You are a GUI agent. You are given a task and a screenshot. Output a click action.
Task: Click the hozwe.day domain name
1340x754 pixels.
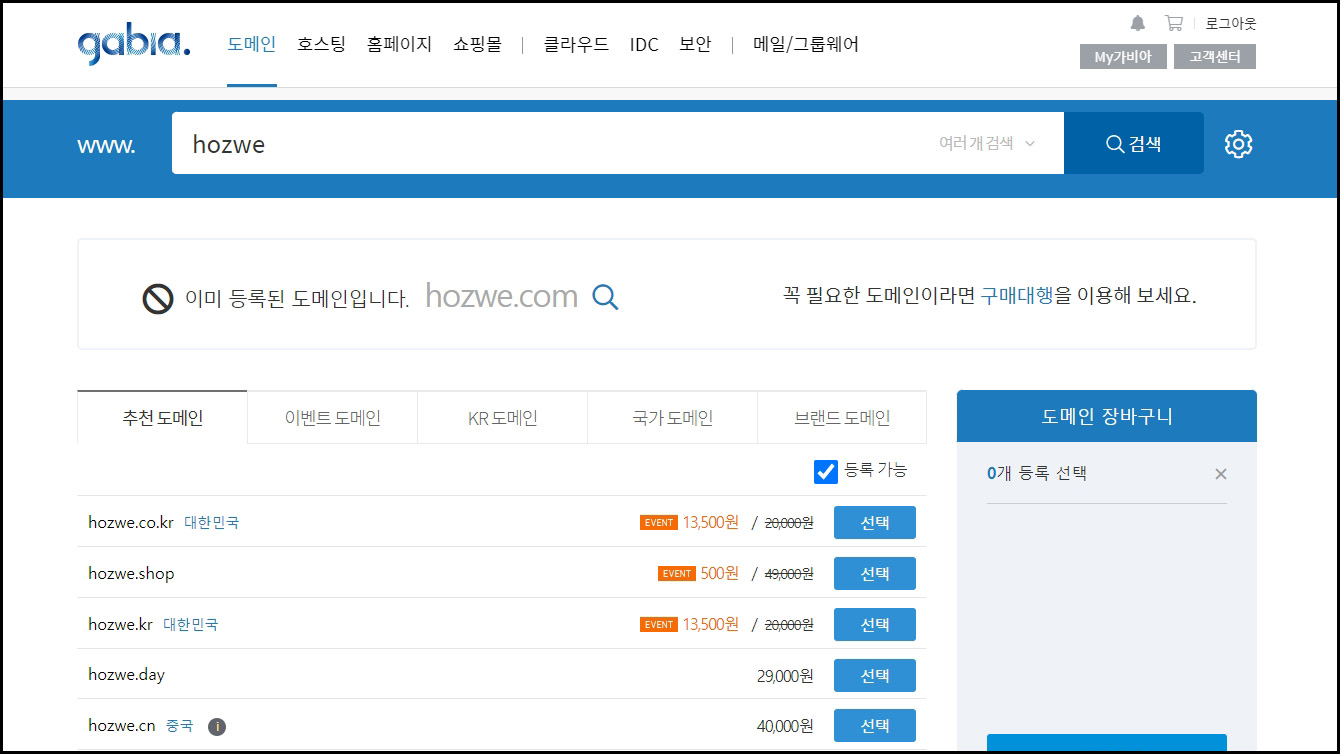point(126,675)
